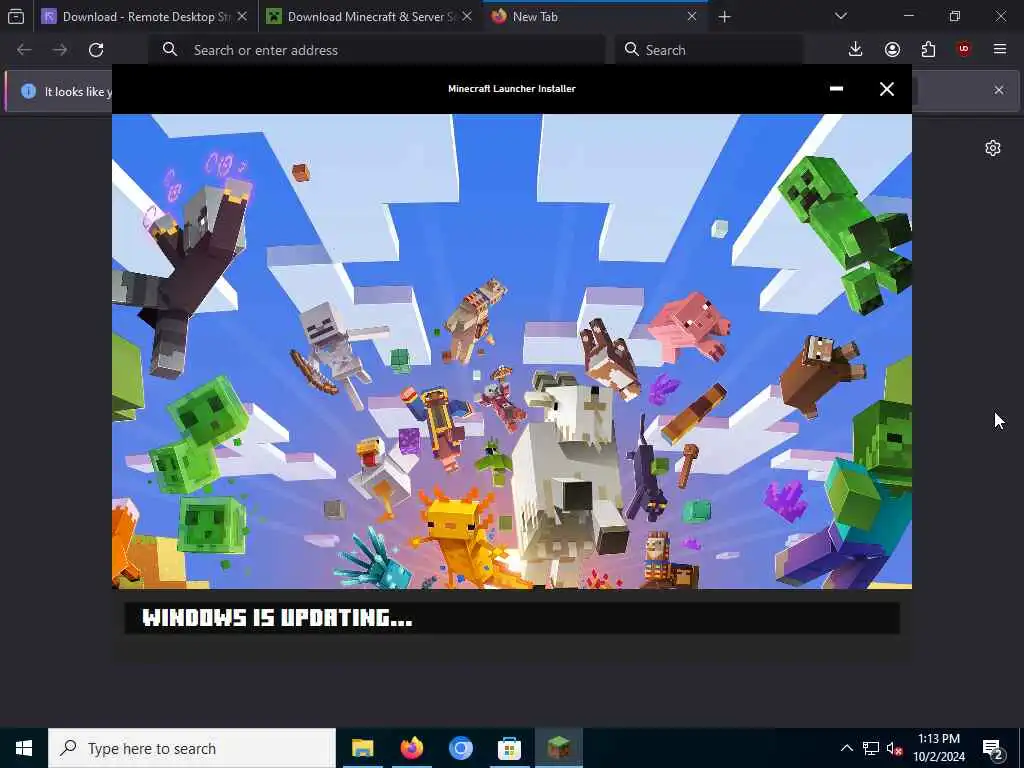This screenshot has height=768, width=1024.
Task: Click the Type here to search box
Action: [x=192, y=748]
